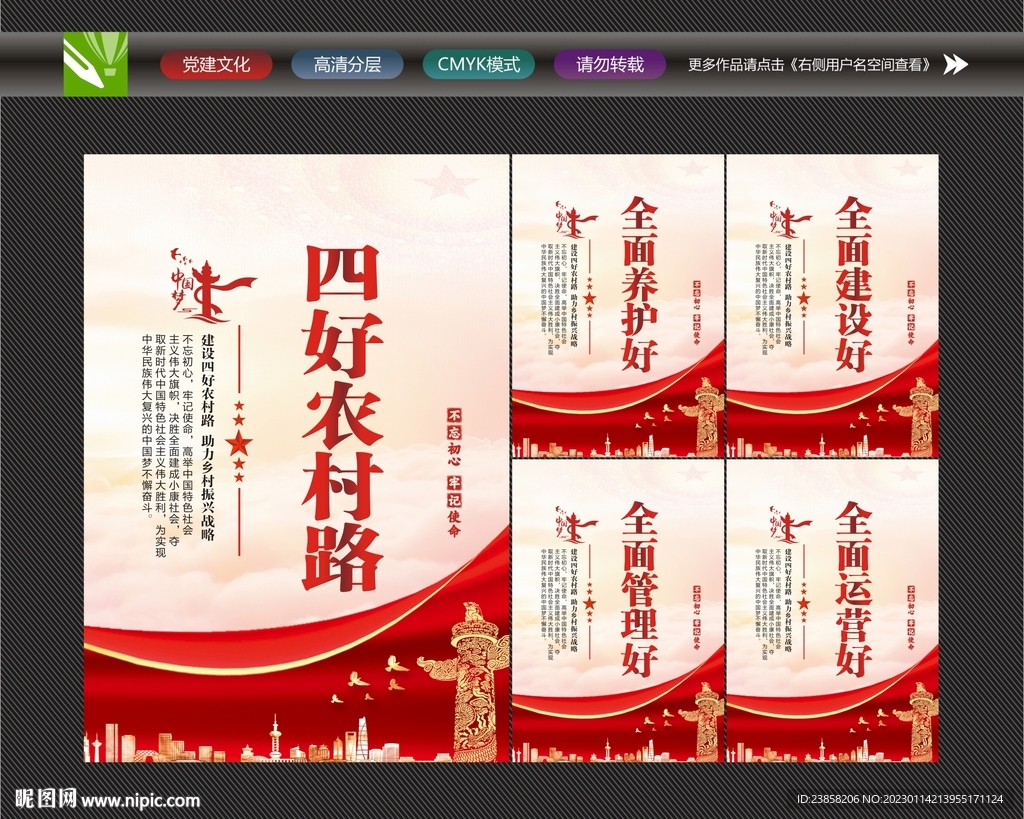Viewport: 1024px width, 819px height.
Task: Open the 全面养护好 poster thumbnail
Action: (x=618, y=306)
